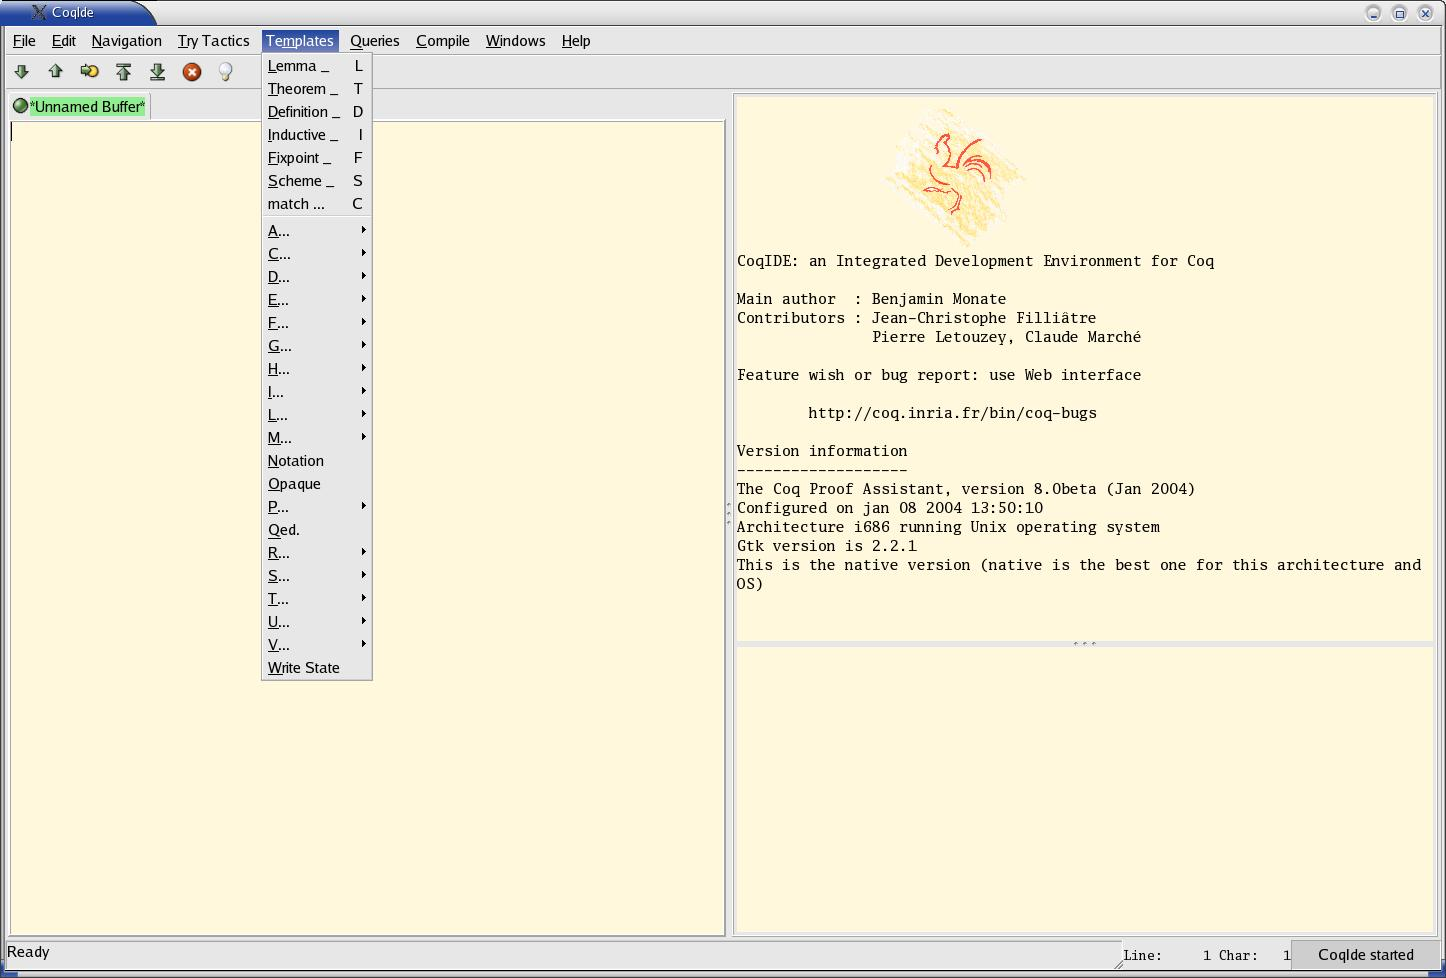Click the green status circle on Unnamed Buffer tab
The height and width of the screenshot is (978, 1446).
pos(20,106)
